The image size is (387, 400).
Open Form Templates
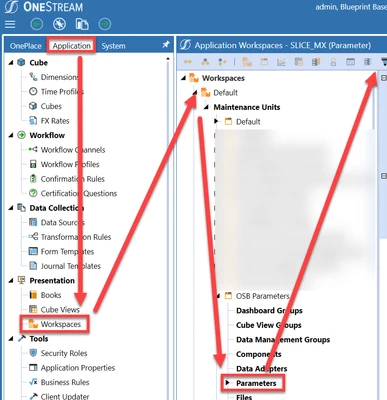point(67,252)
